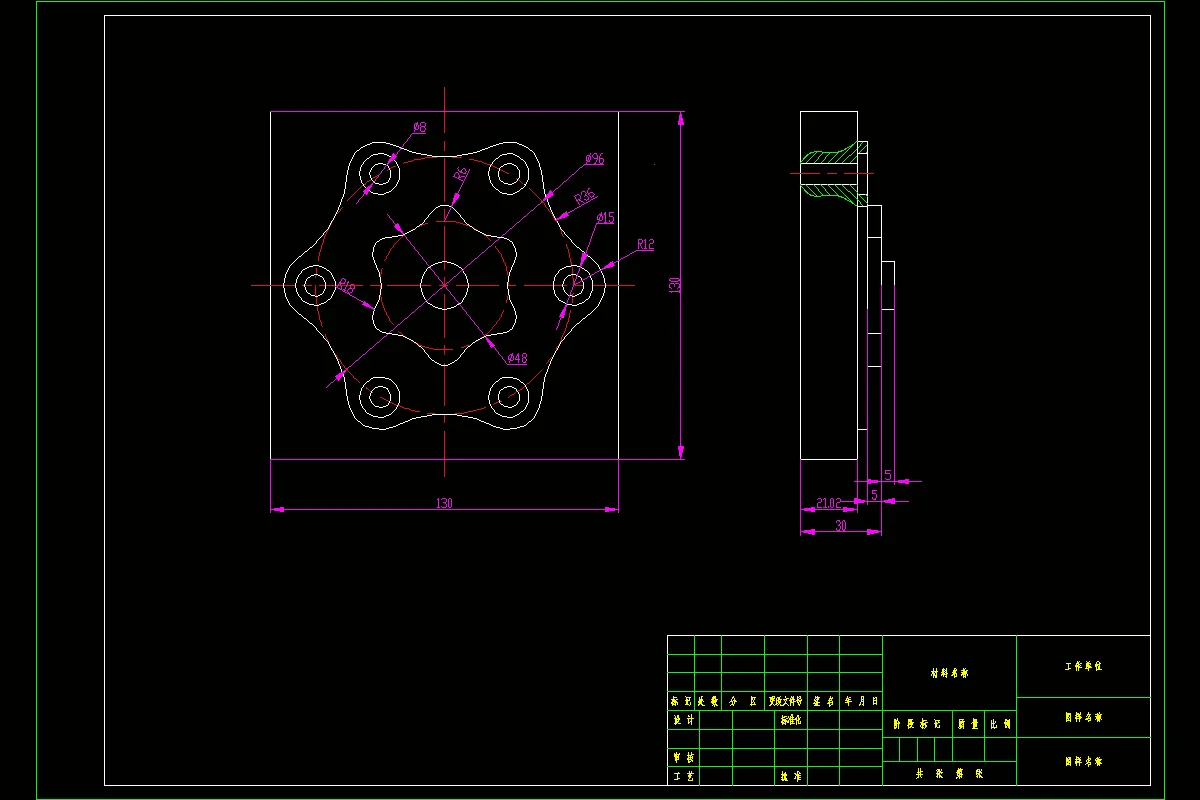The width and height of the screenshot is (1200, 800).
Task: Click the 批准 label in title block
Action: click(x=790, y=776)
